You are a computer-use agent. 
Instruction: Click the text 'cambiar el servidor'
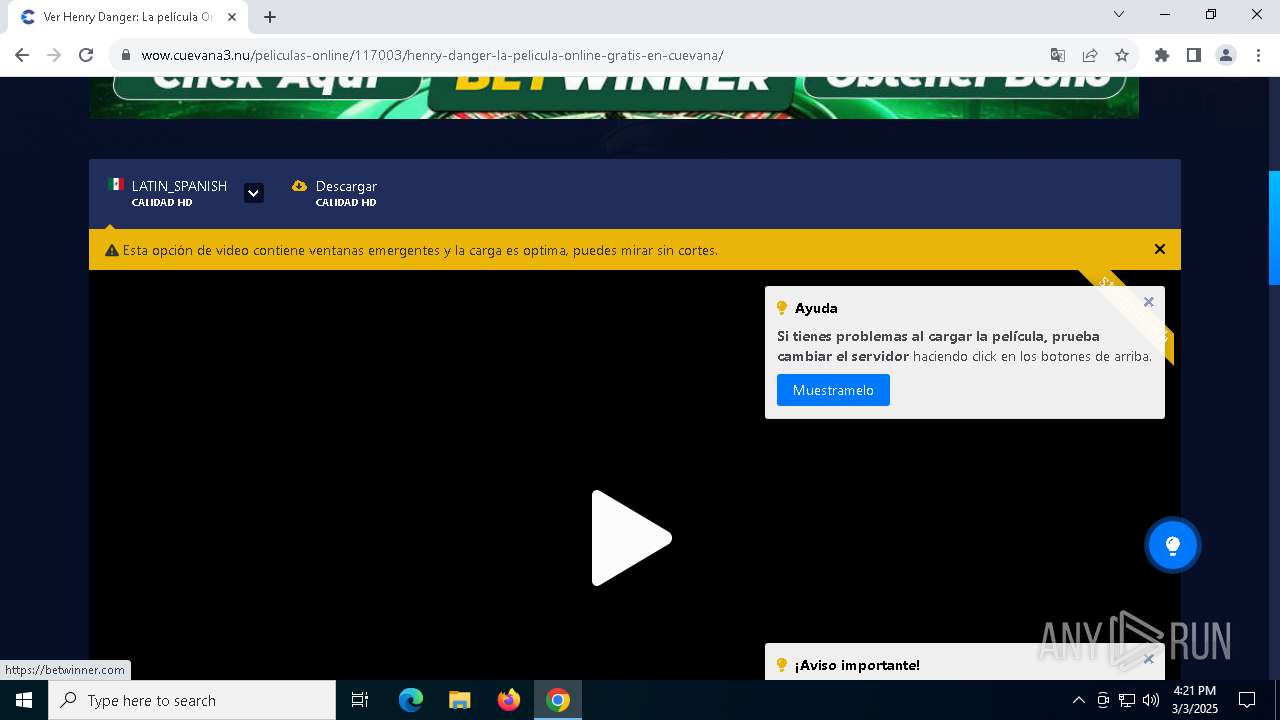pyautogui.click(x=843, y=356)
